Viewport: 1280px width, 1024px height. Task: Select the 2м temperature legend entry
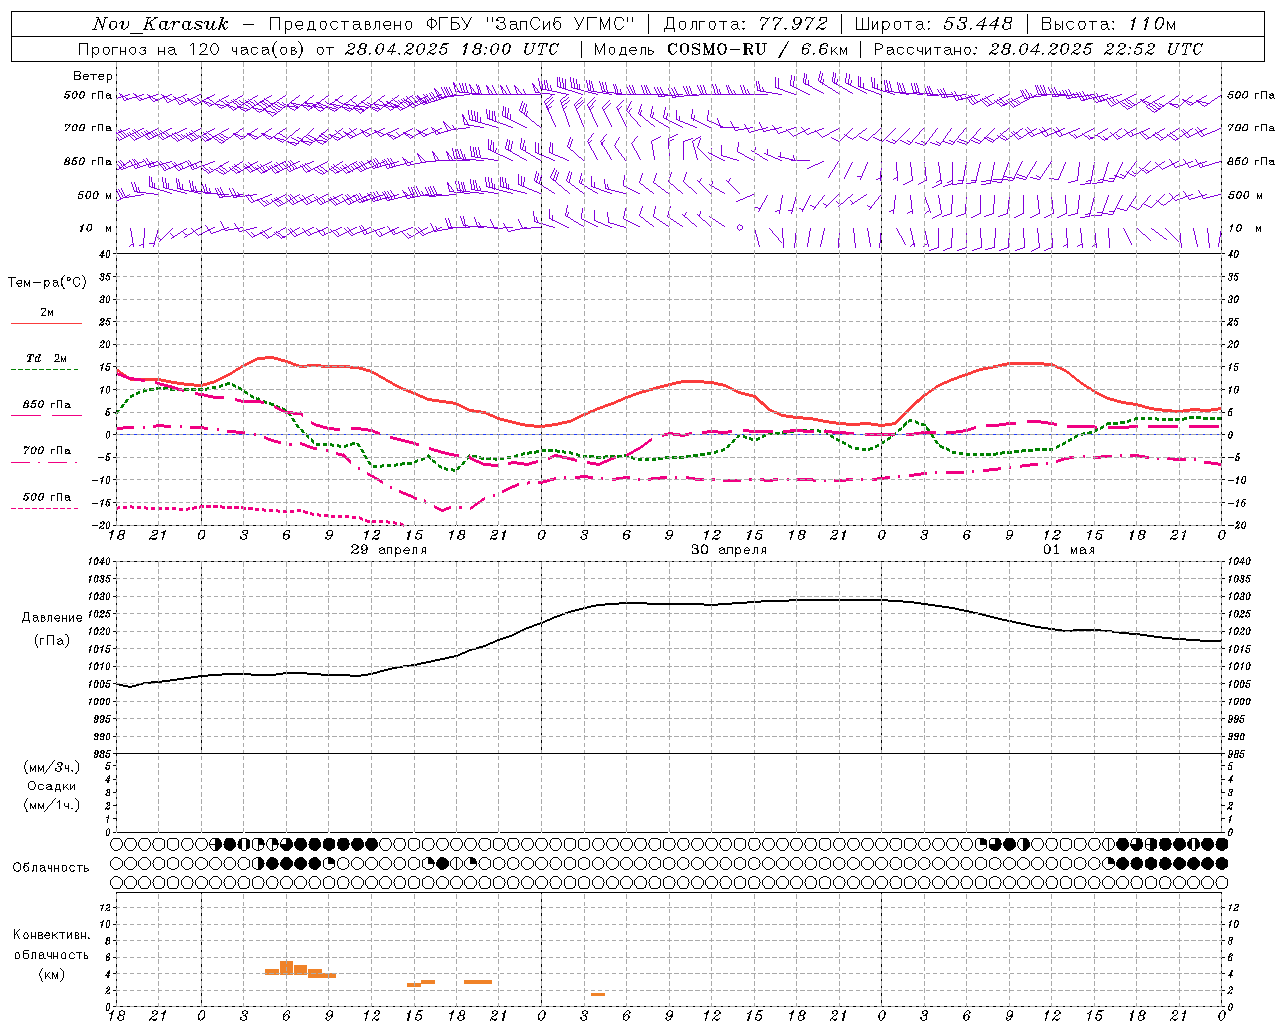click(47, 312)
